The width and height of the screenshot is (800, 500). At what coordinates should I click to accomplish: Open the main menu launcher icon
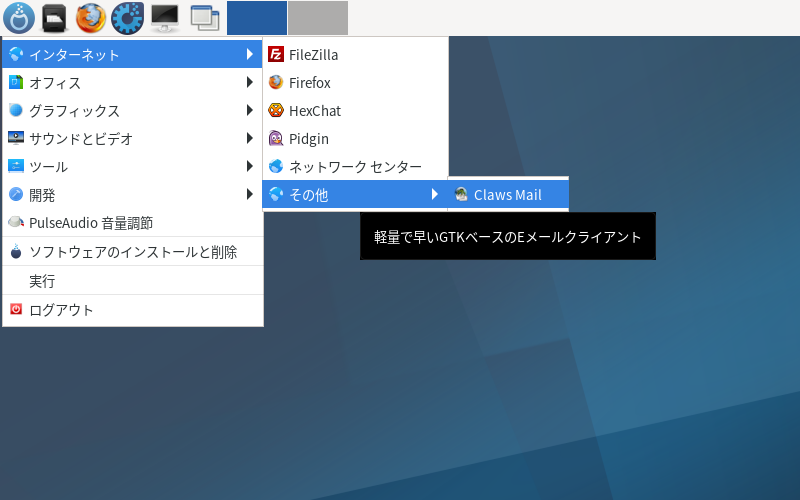(x=19, y=18)
